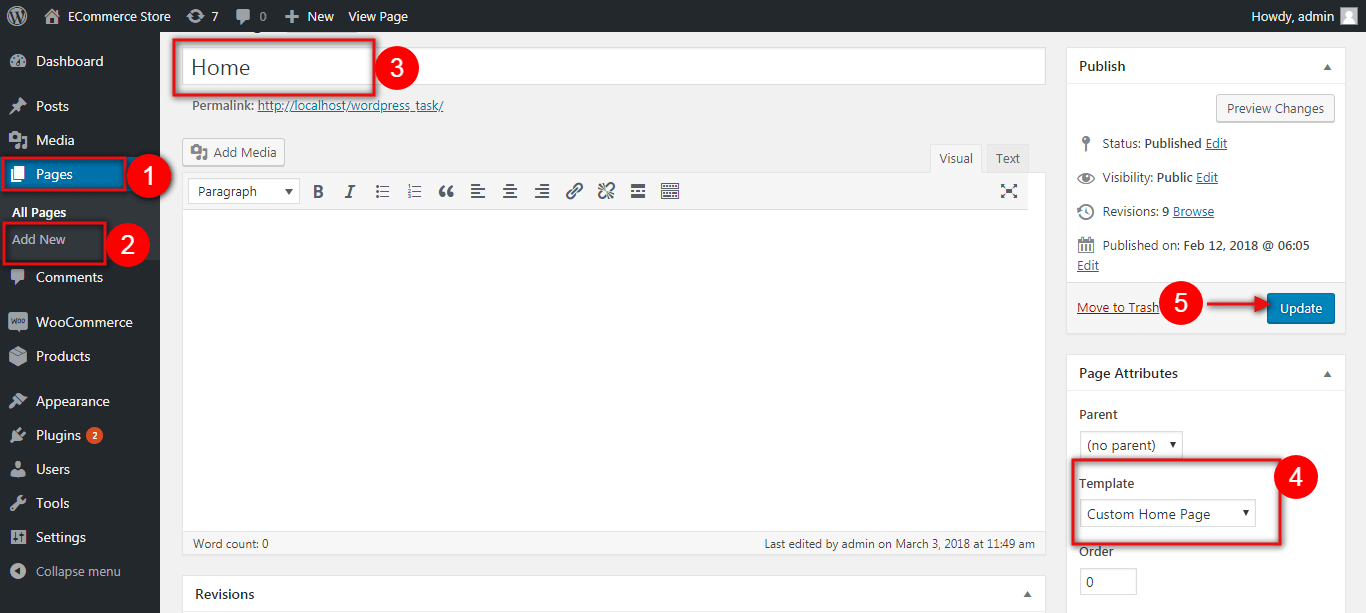This screenshot has width=1366, height=613.
Task: Switch to the Text editor tab
Action: coord(1007,158)
